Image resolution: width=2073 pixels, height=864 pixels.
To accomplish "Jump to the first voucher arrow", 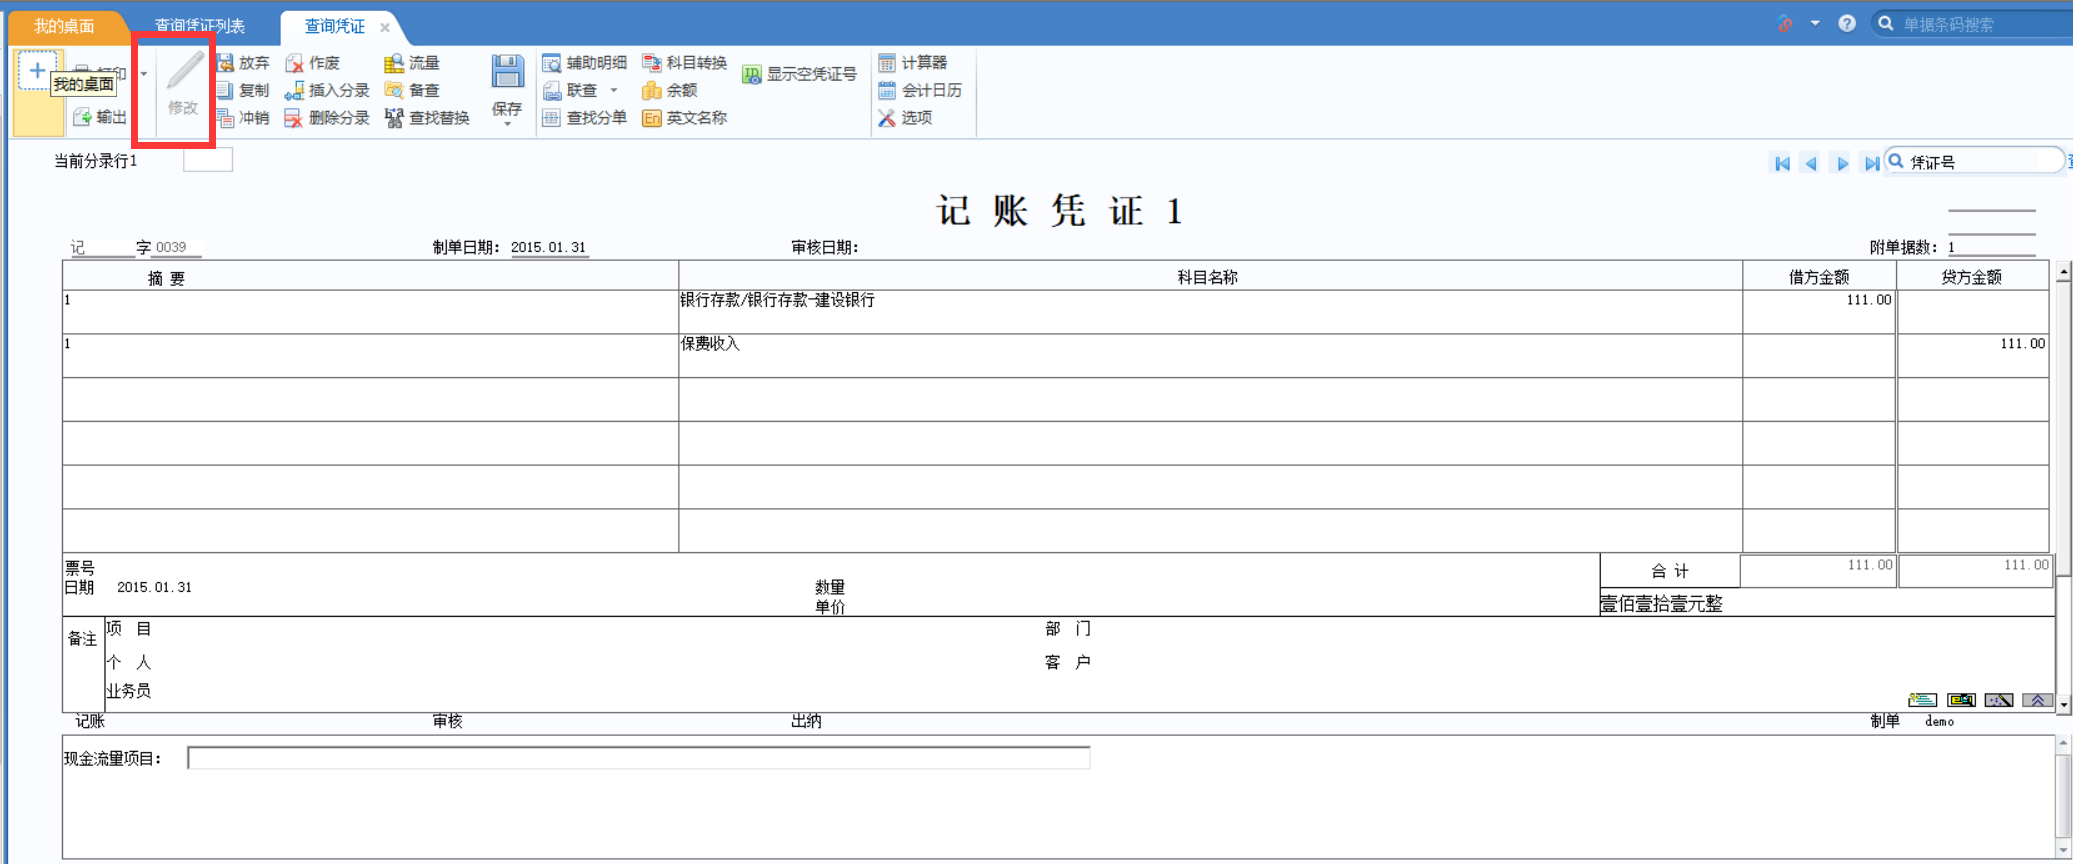I will pyautogui.click(x=1781, y=163).
